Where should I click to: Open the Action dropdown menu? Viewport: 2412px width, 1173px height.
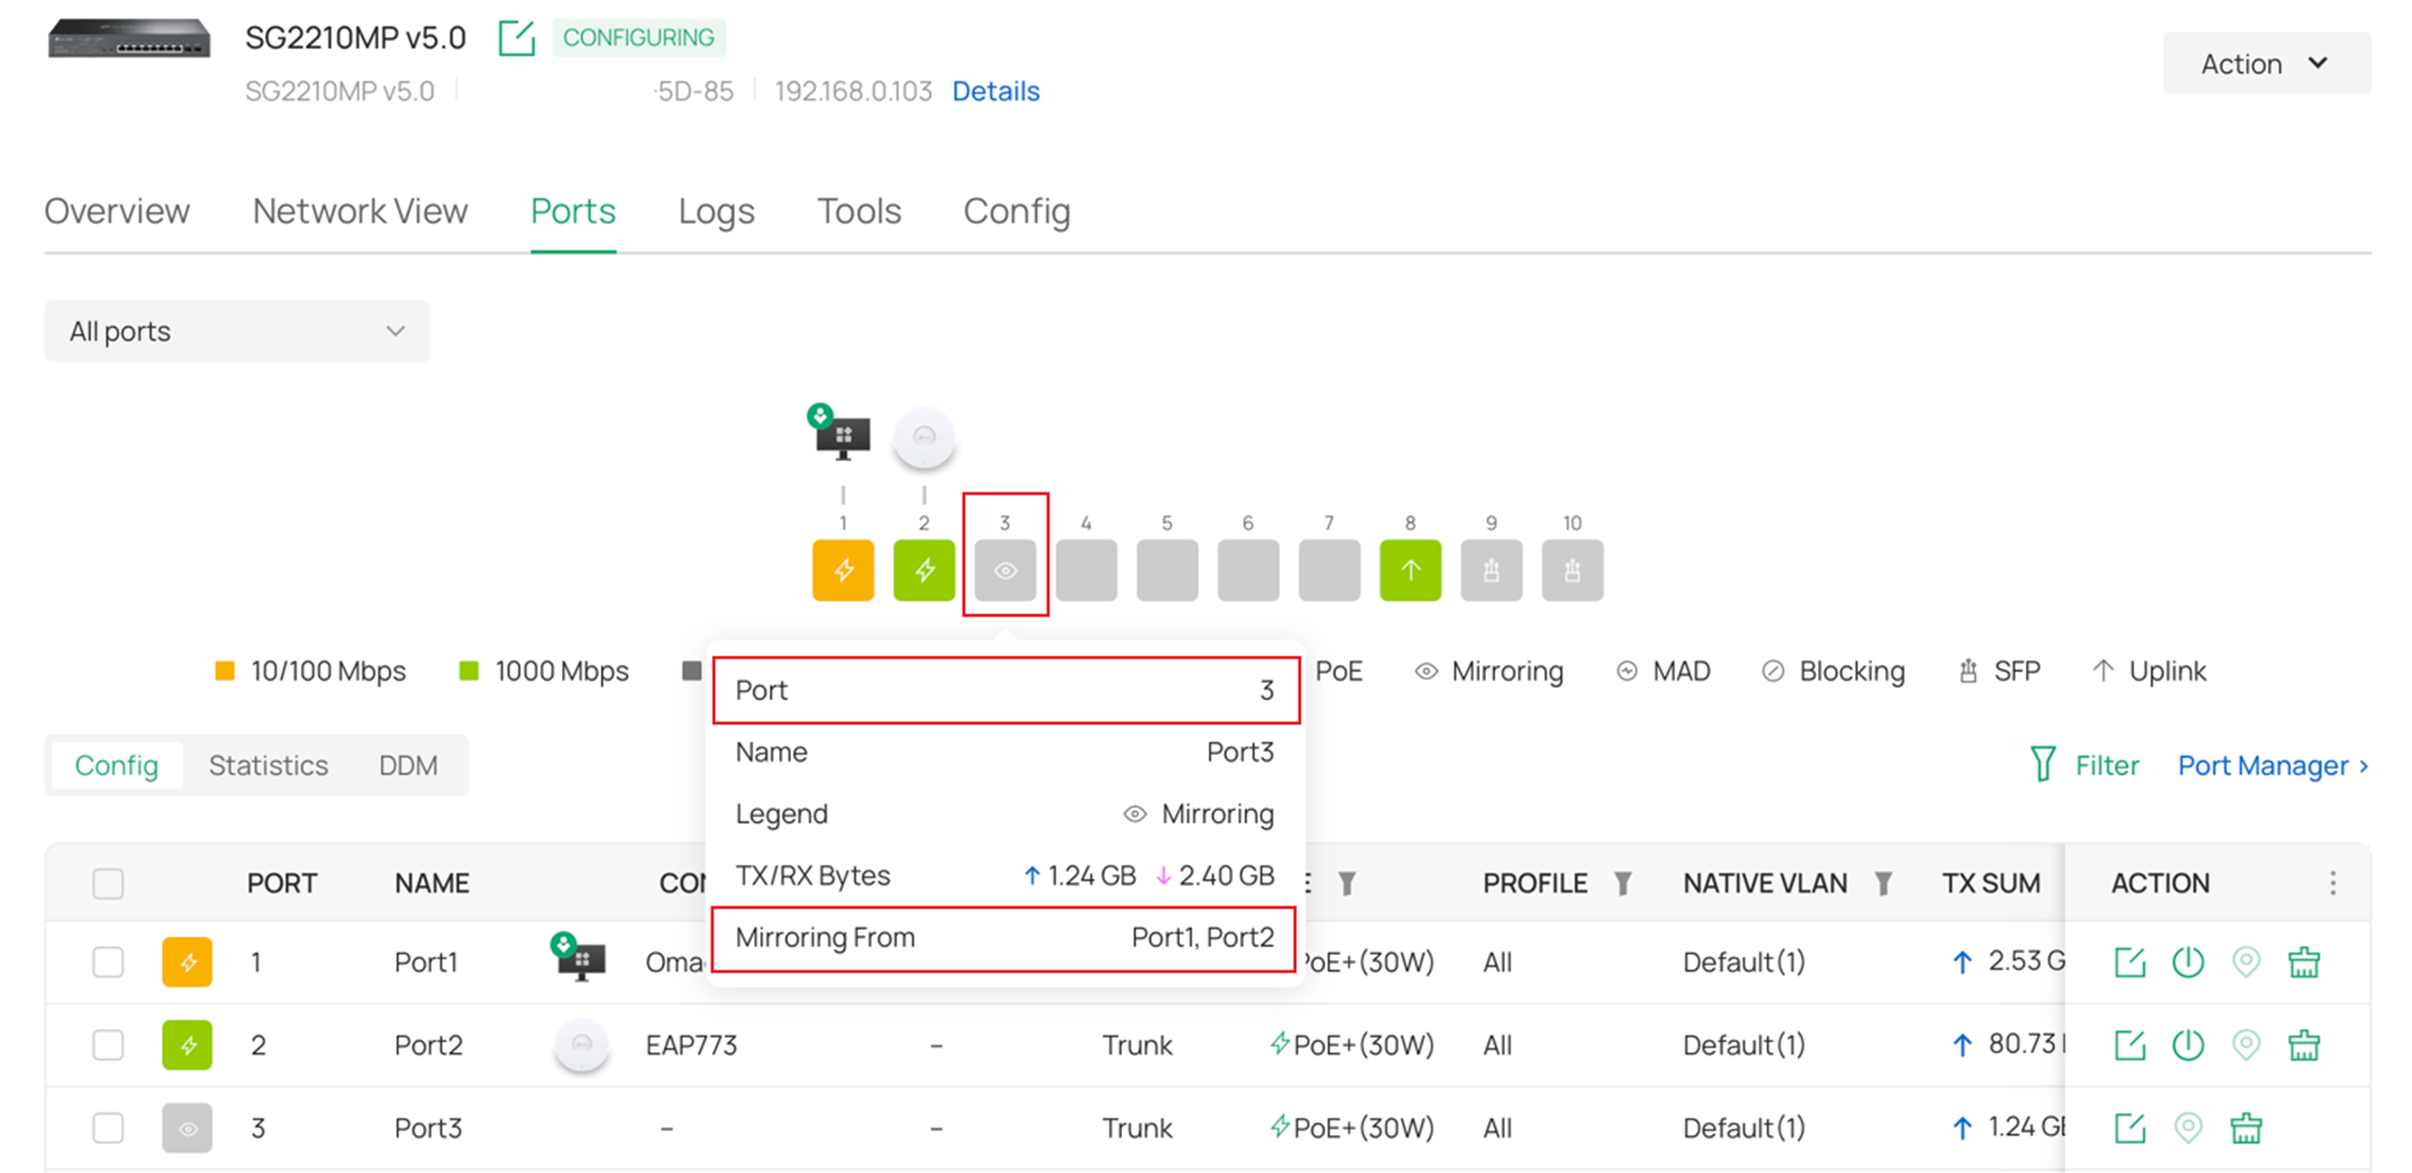pos(2266,62)
